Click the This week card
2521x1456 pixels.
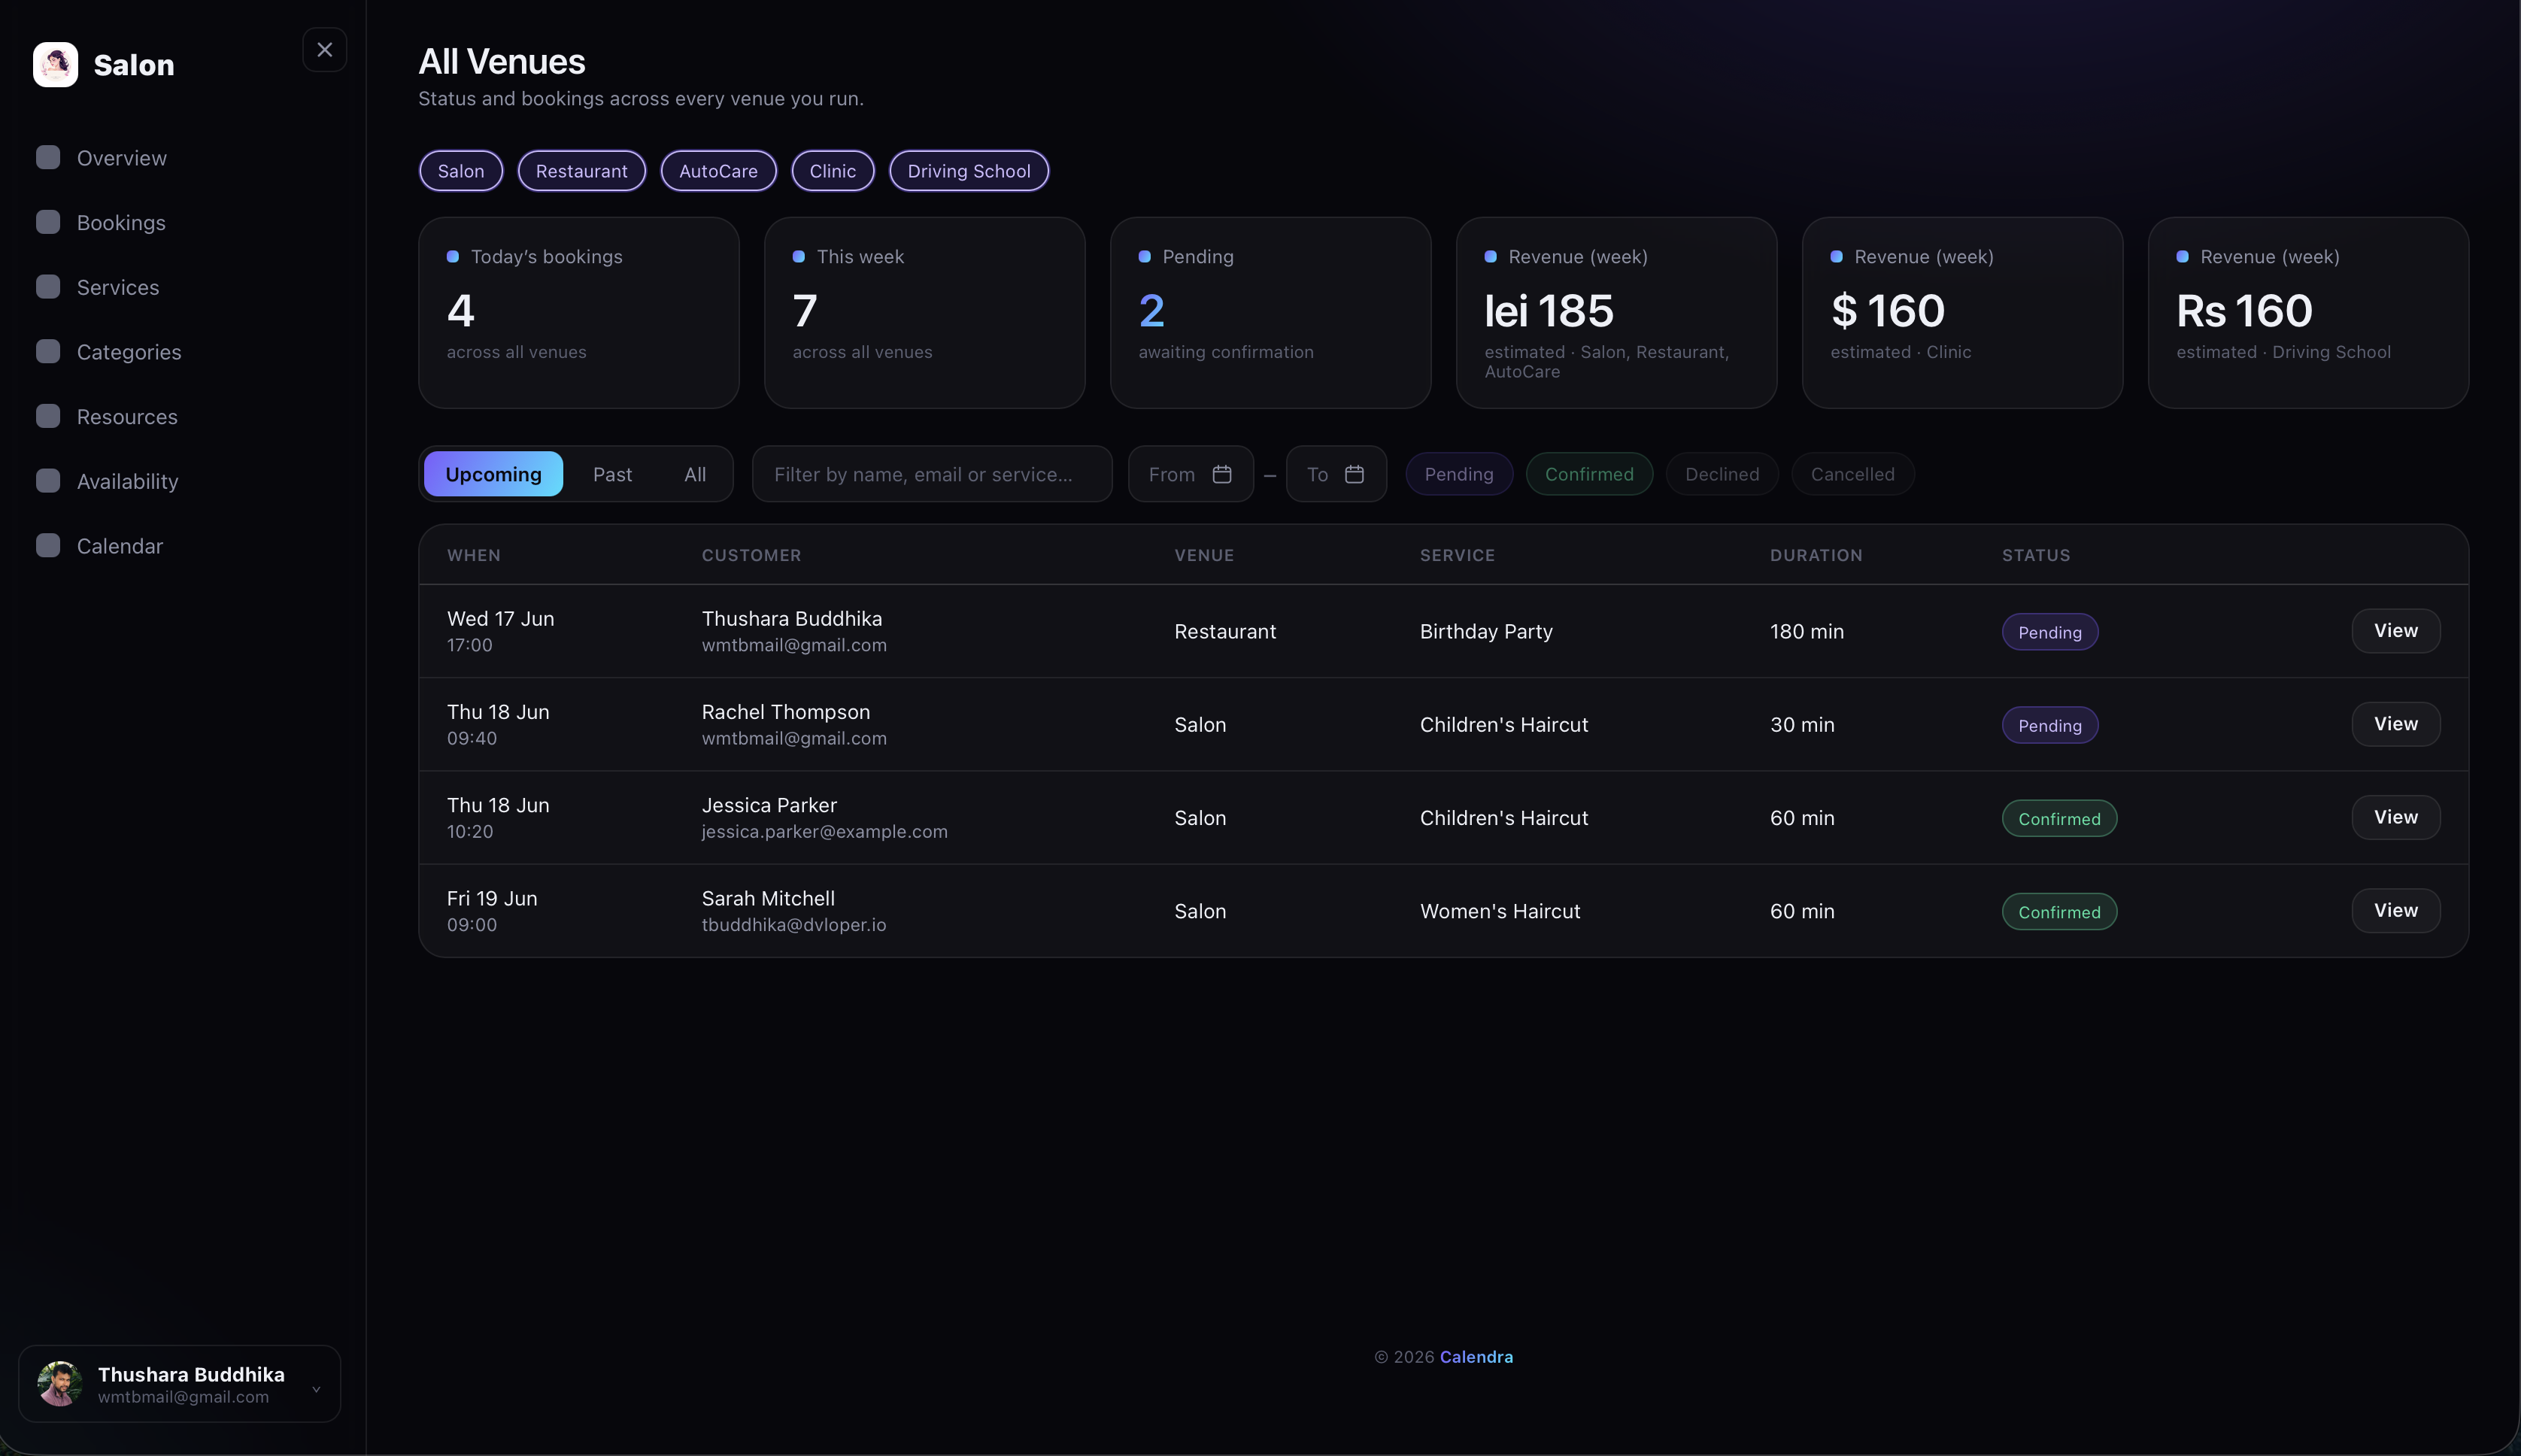[925, 313]
